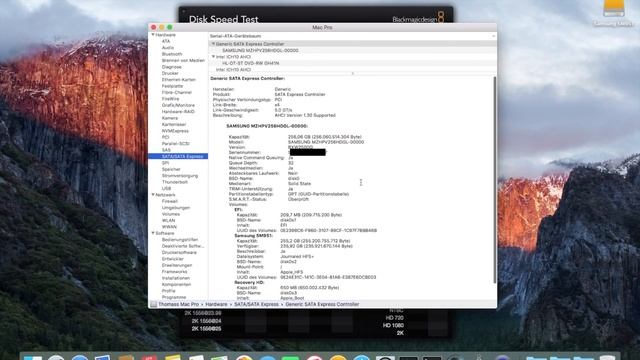This screenshot has width=640, height=360.
Task: Select Bluetooth in the sidebar
Action: (x=172, y=54)
